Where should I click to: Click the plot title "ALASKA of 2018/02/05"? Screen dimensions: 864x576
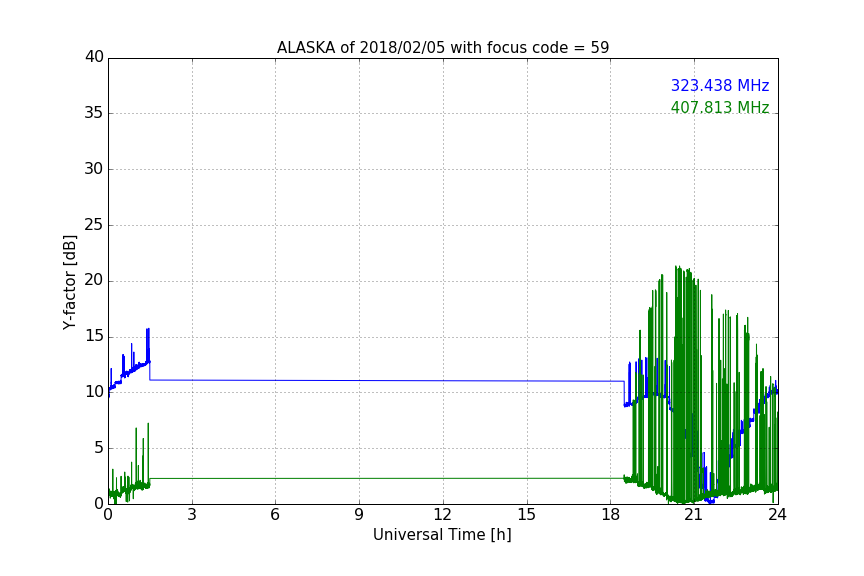point(443,48)
